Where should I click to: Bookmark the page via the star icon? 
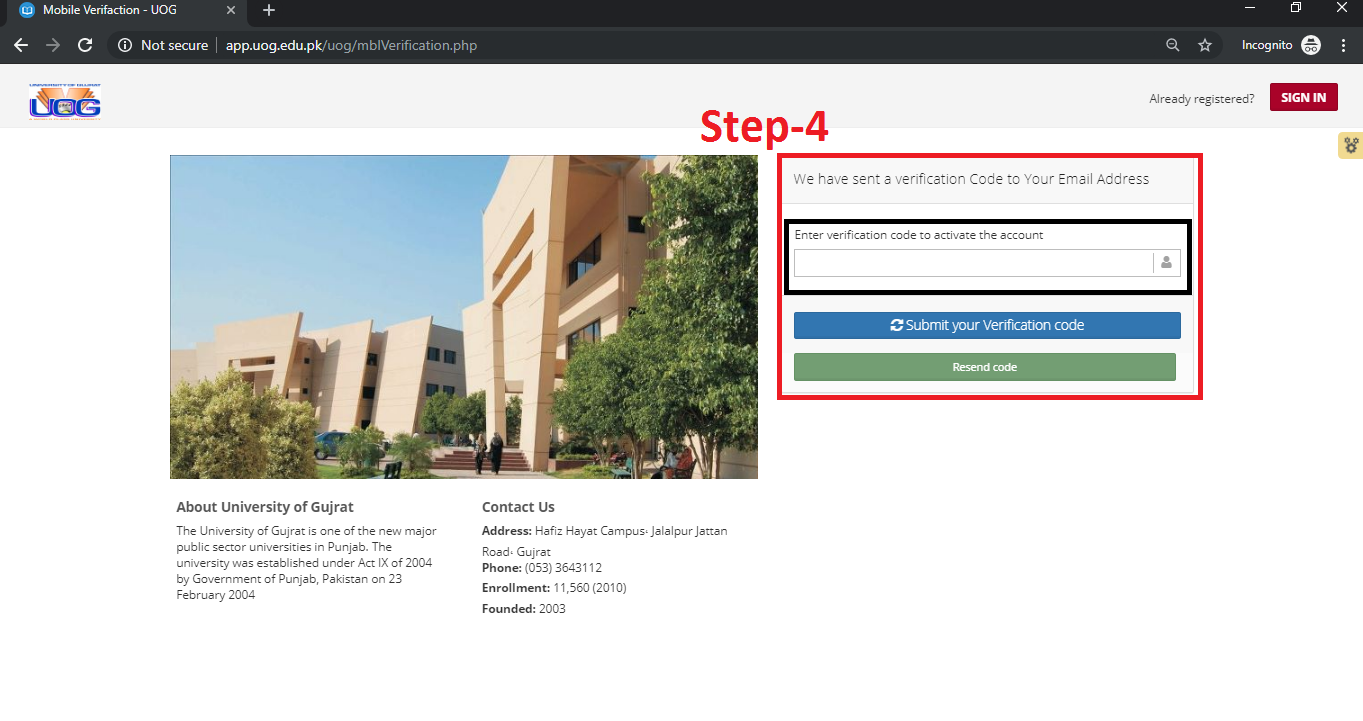pyautogui.click(x=1204, y=44)
